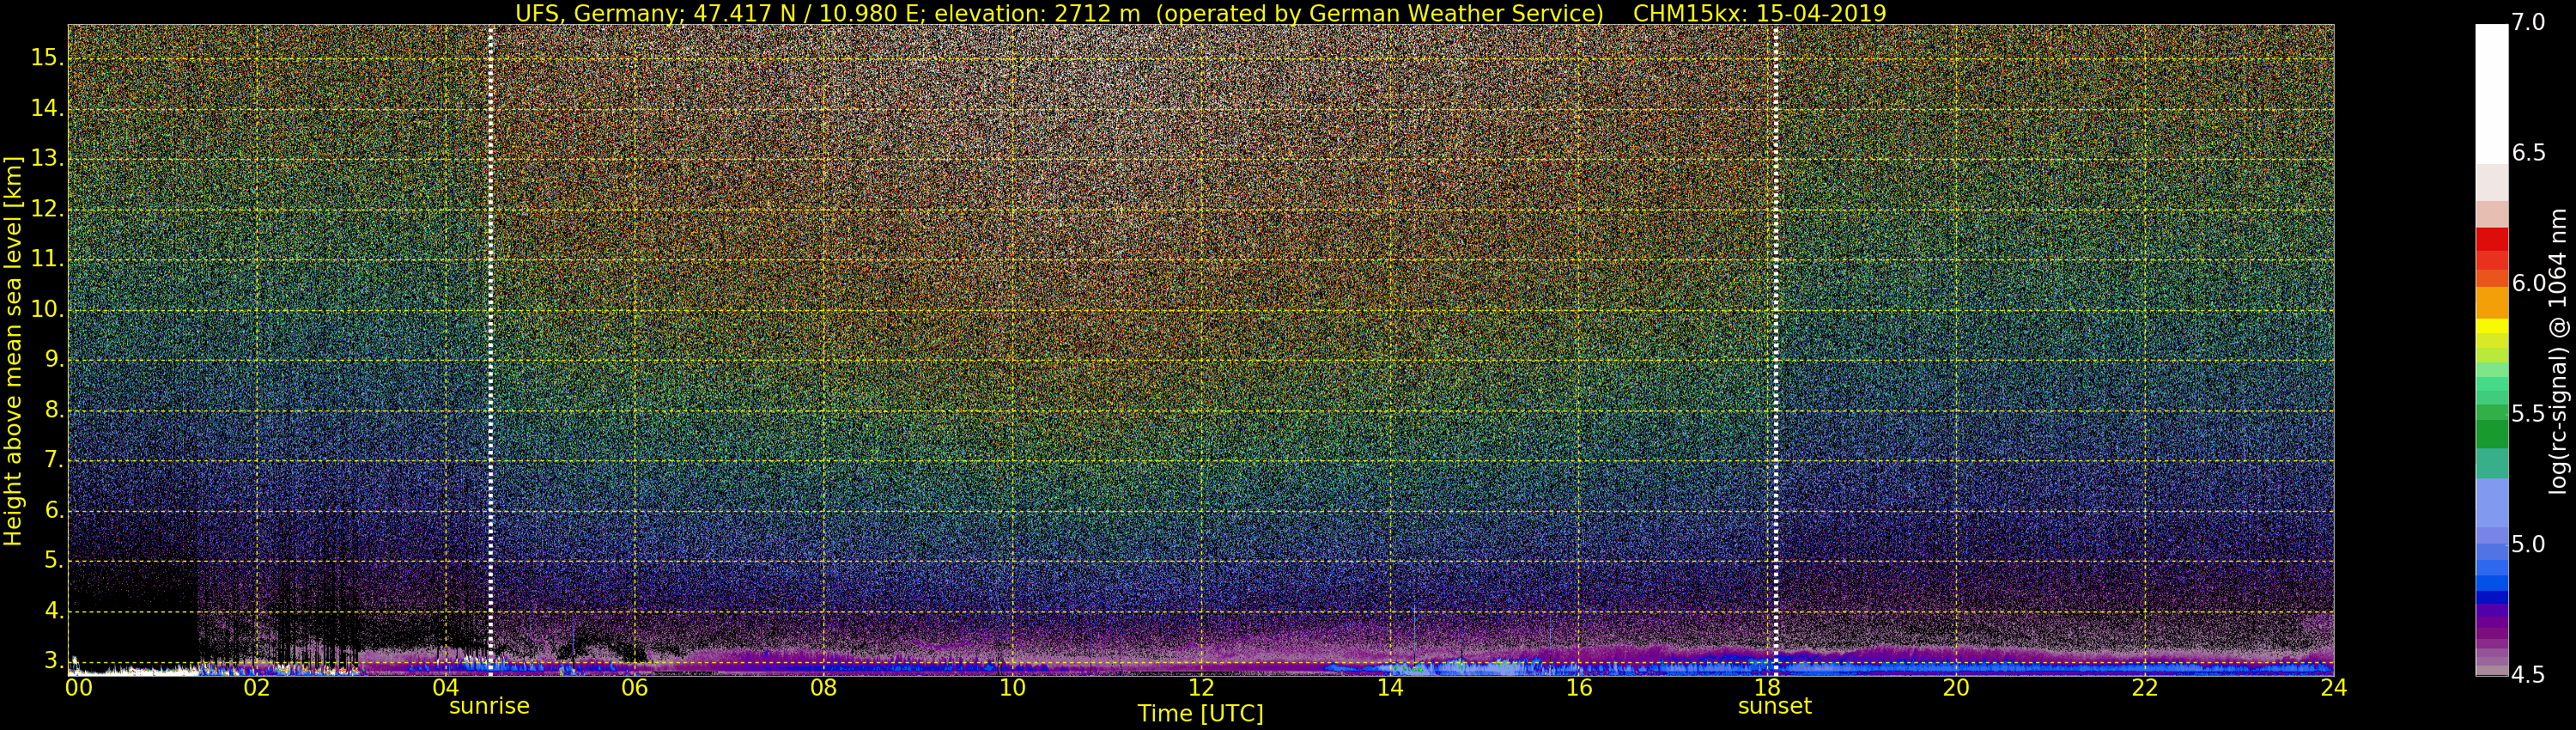Click the colorbar value label '5.5'
Viewport: 2576px width, 730px height.
point(2528,414)
